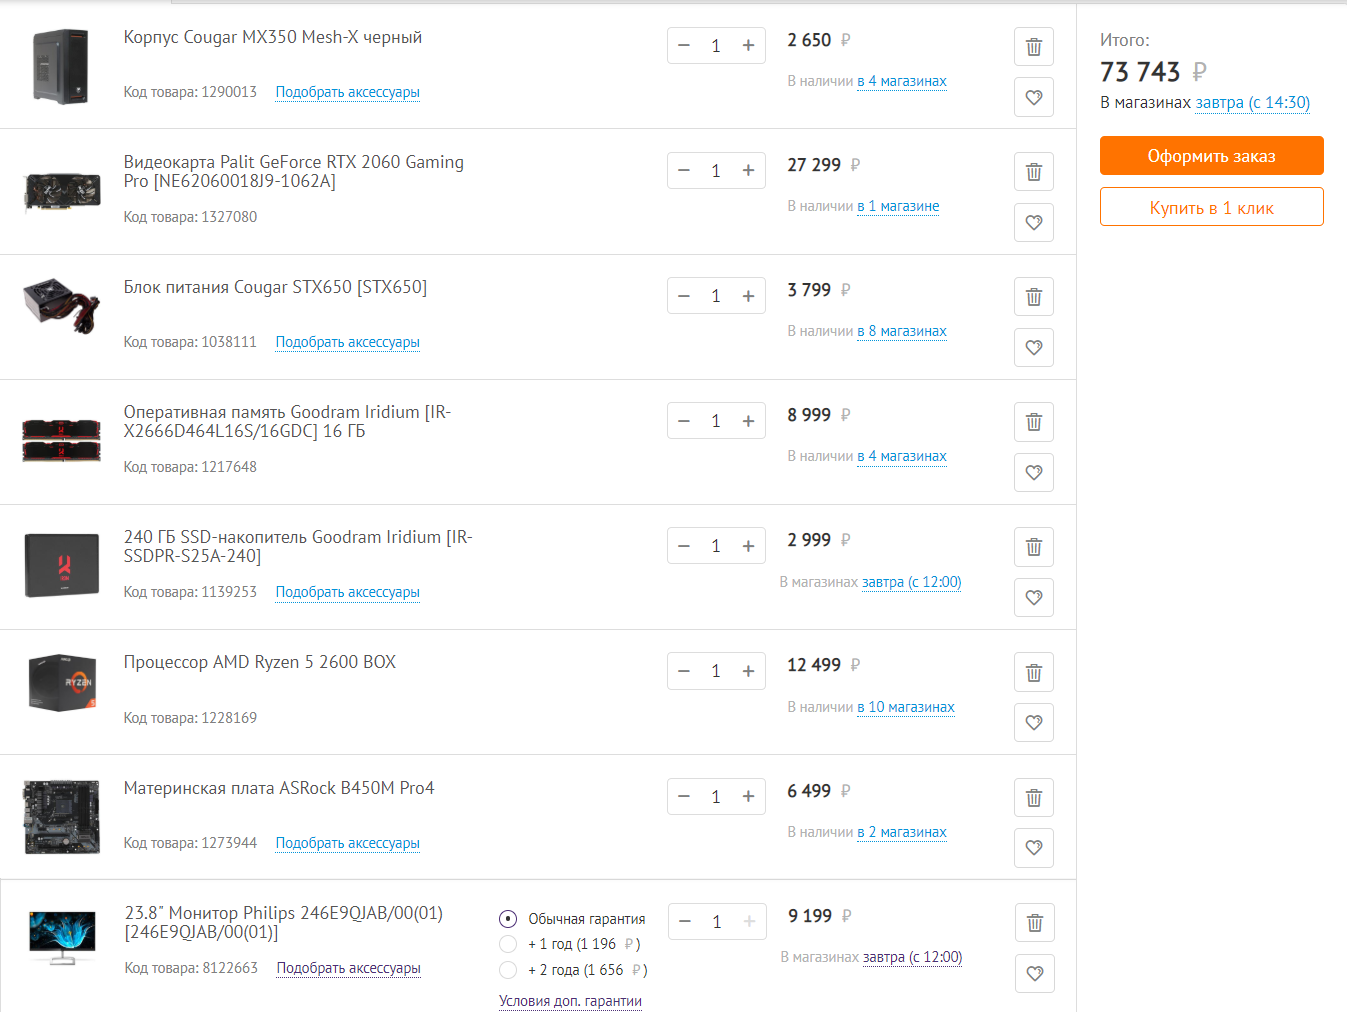Select the standard warranty option
Image resolution: width=1347 pixels, height=1012 pixels.
pyautogui.click(x=508, y=919)
